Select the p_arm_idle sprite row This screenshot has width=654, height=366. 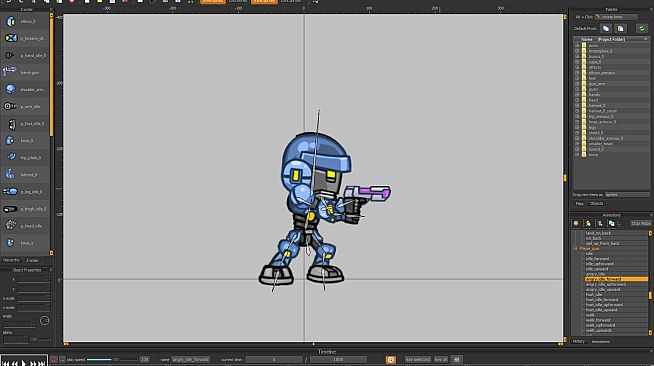(25, 107)
